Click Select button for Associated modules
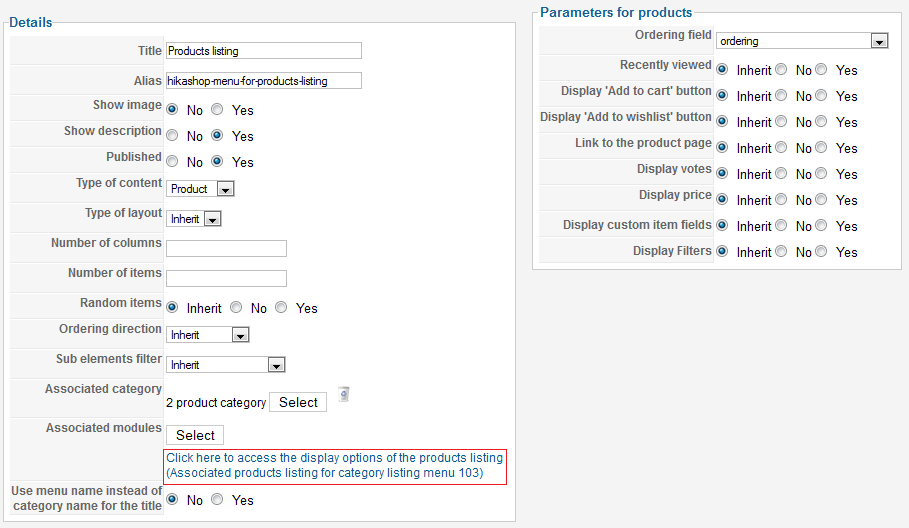The image size is (909, 528). (195, 435)
